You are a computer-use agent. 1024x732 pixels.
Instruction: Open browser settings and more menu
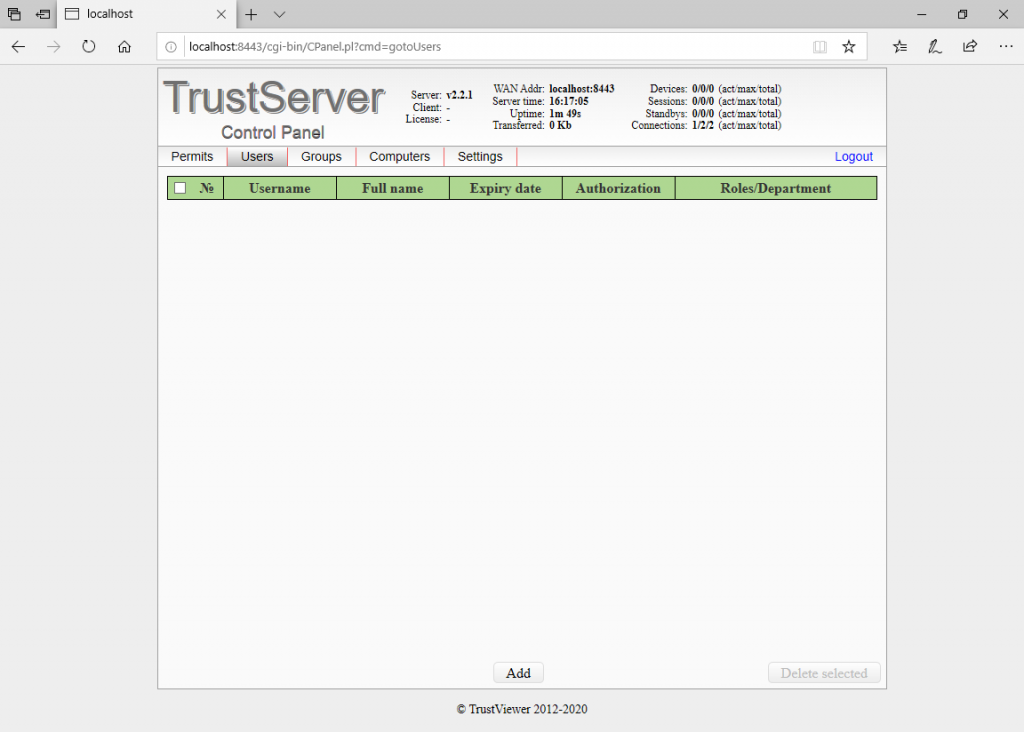tap(1006, 46)
